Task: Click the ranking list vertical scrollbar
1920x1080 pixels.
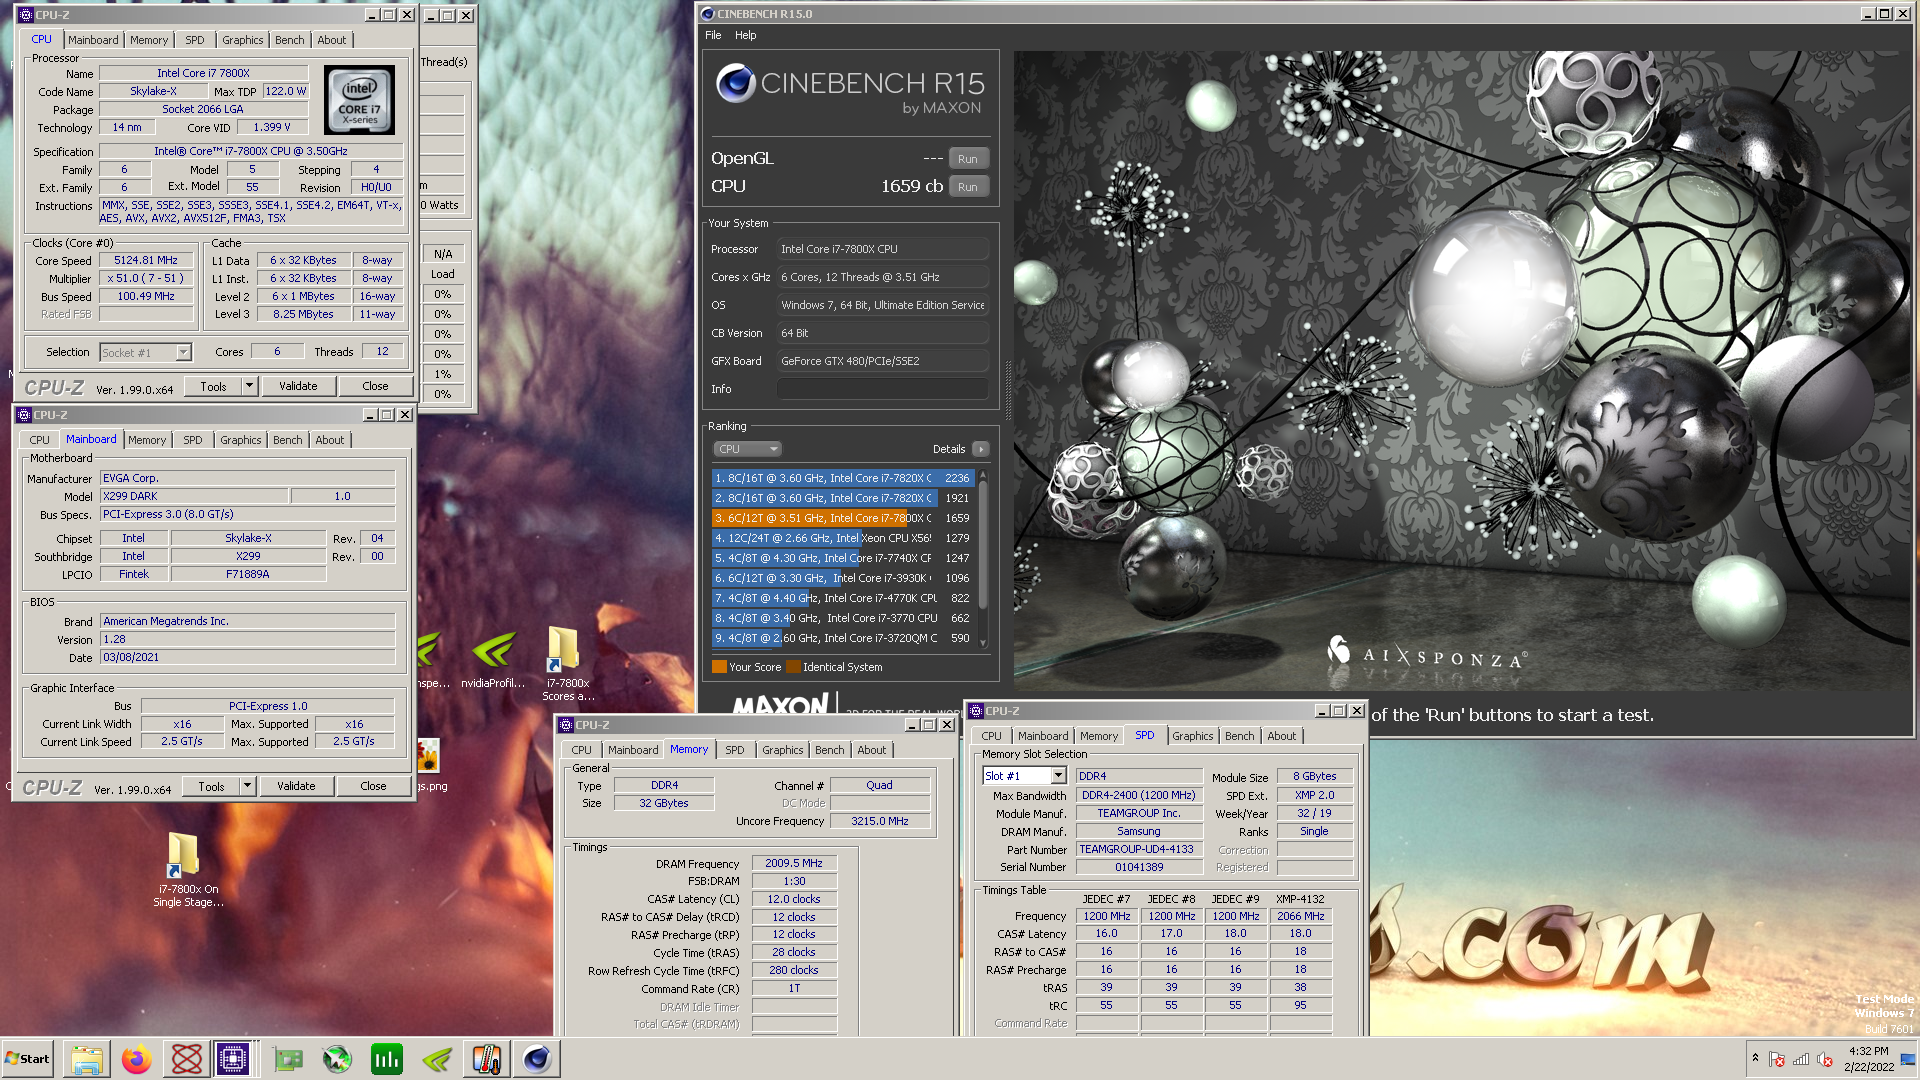Action: (983, 559)
